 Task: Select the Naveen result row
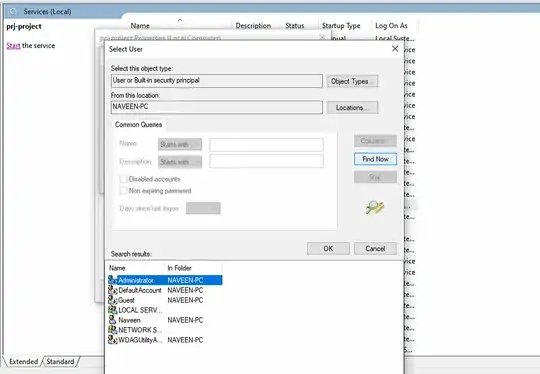165,320
